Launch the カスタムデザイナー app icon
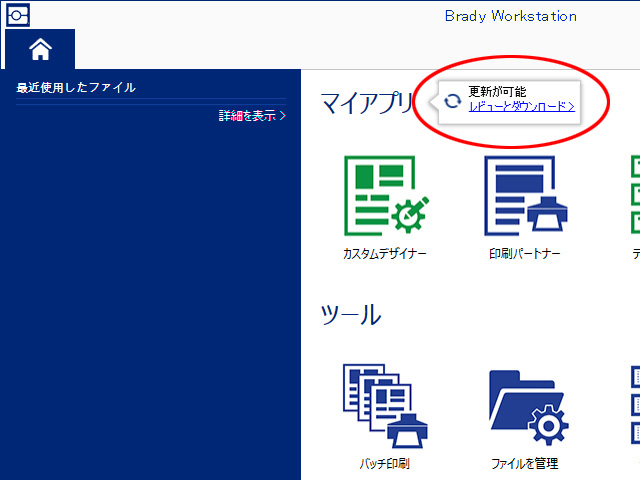640x480 pixels. [386, 196]
